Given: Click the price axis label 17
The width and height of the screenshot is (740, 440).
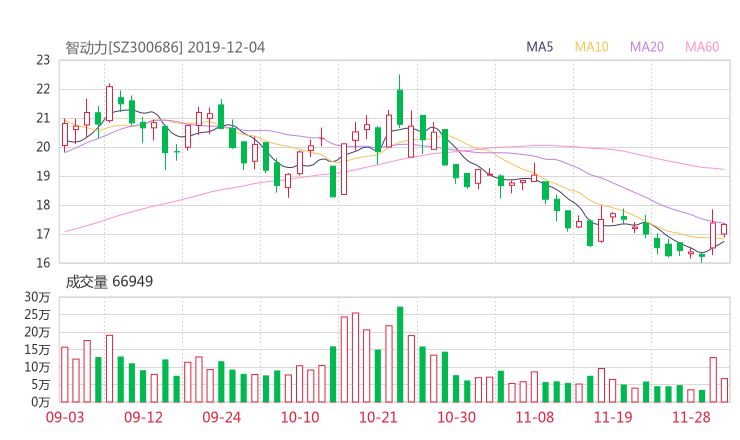Looking at the screenshot, I should tap(43, 234).
